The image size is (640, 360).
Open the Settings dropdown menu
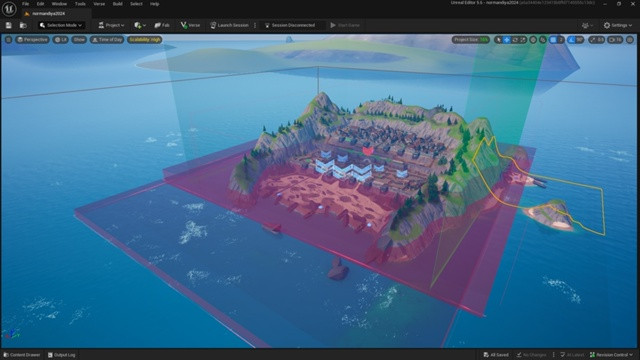pyautogui.click(x=618, y=25)
